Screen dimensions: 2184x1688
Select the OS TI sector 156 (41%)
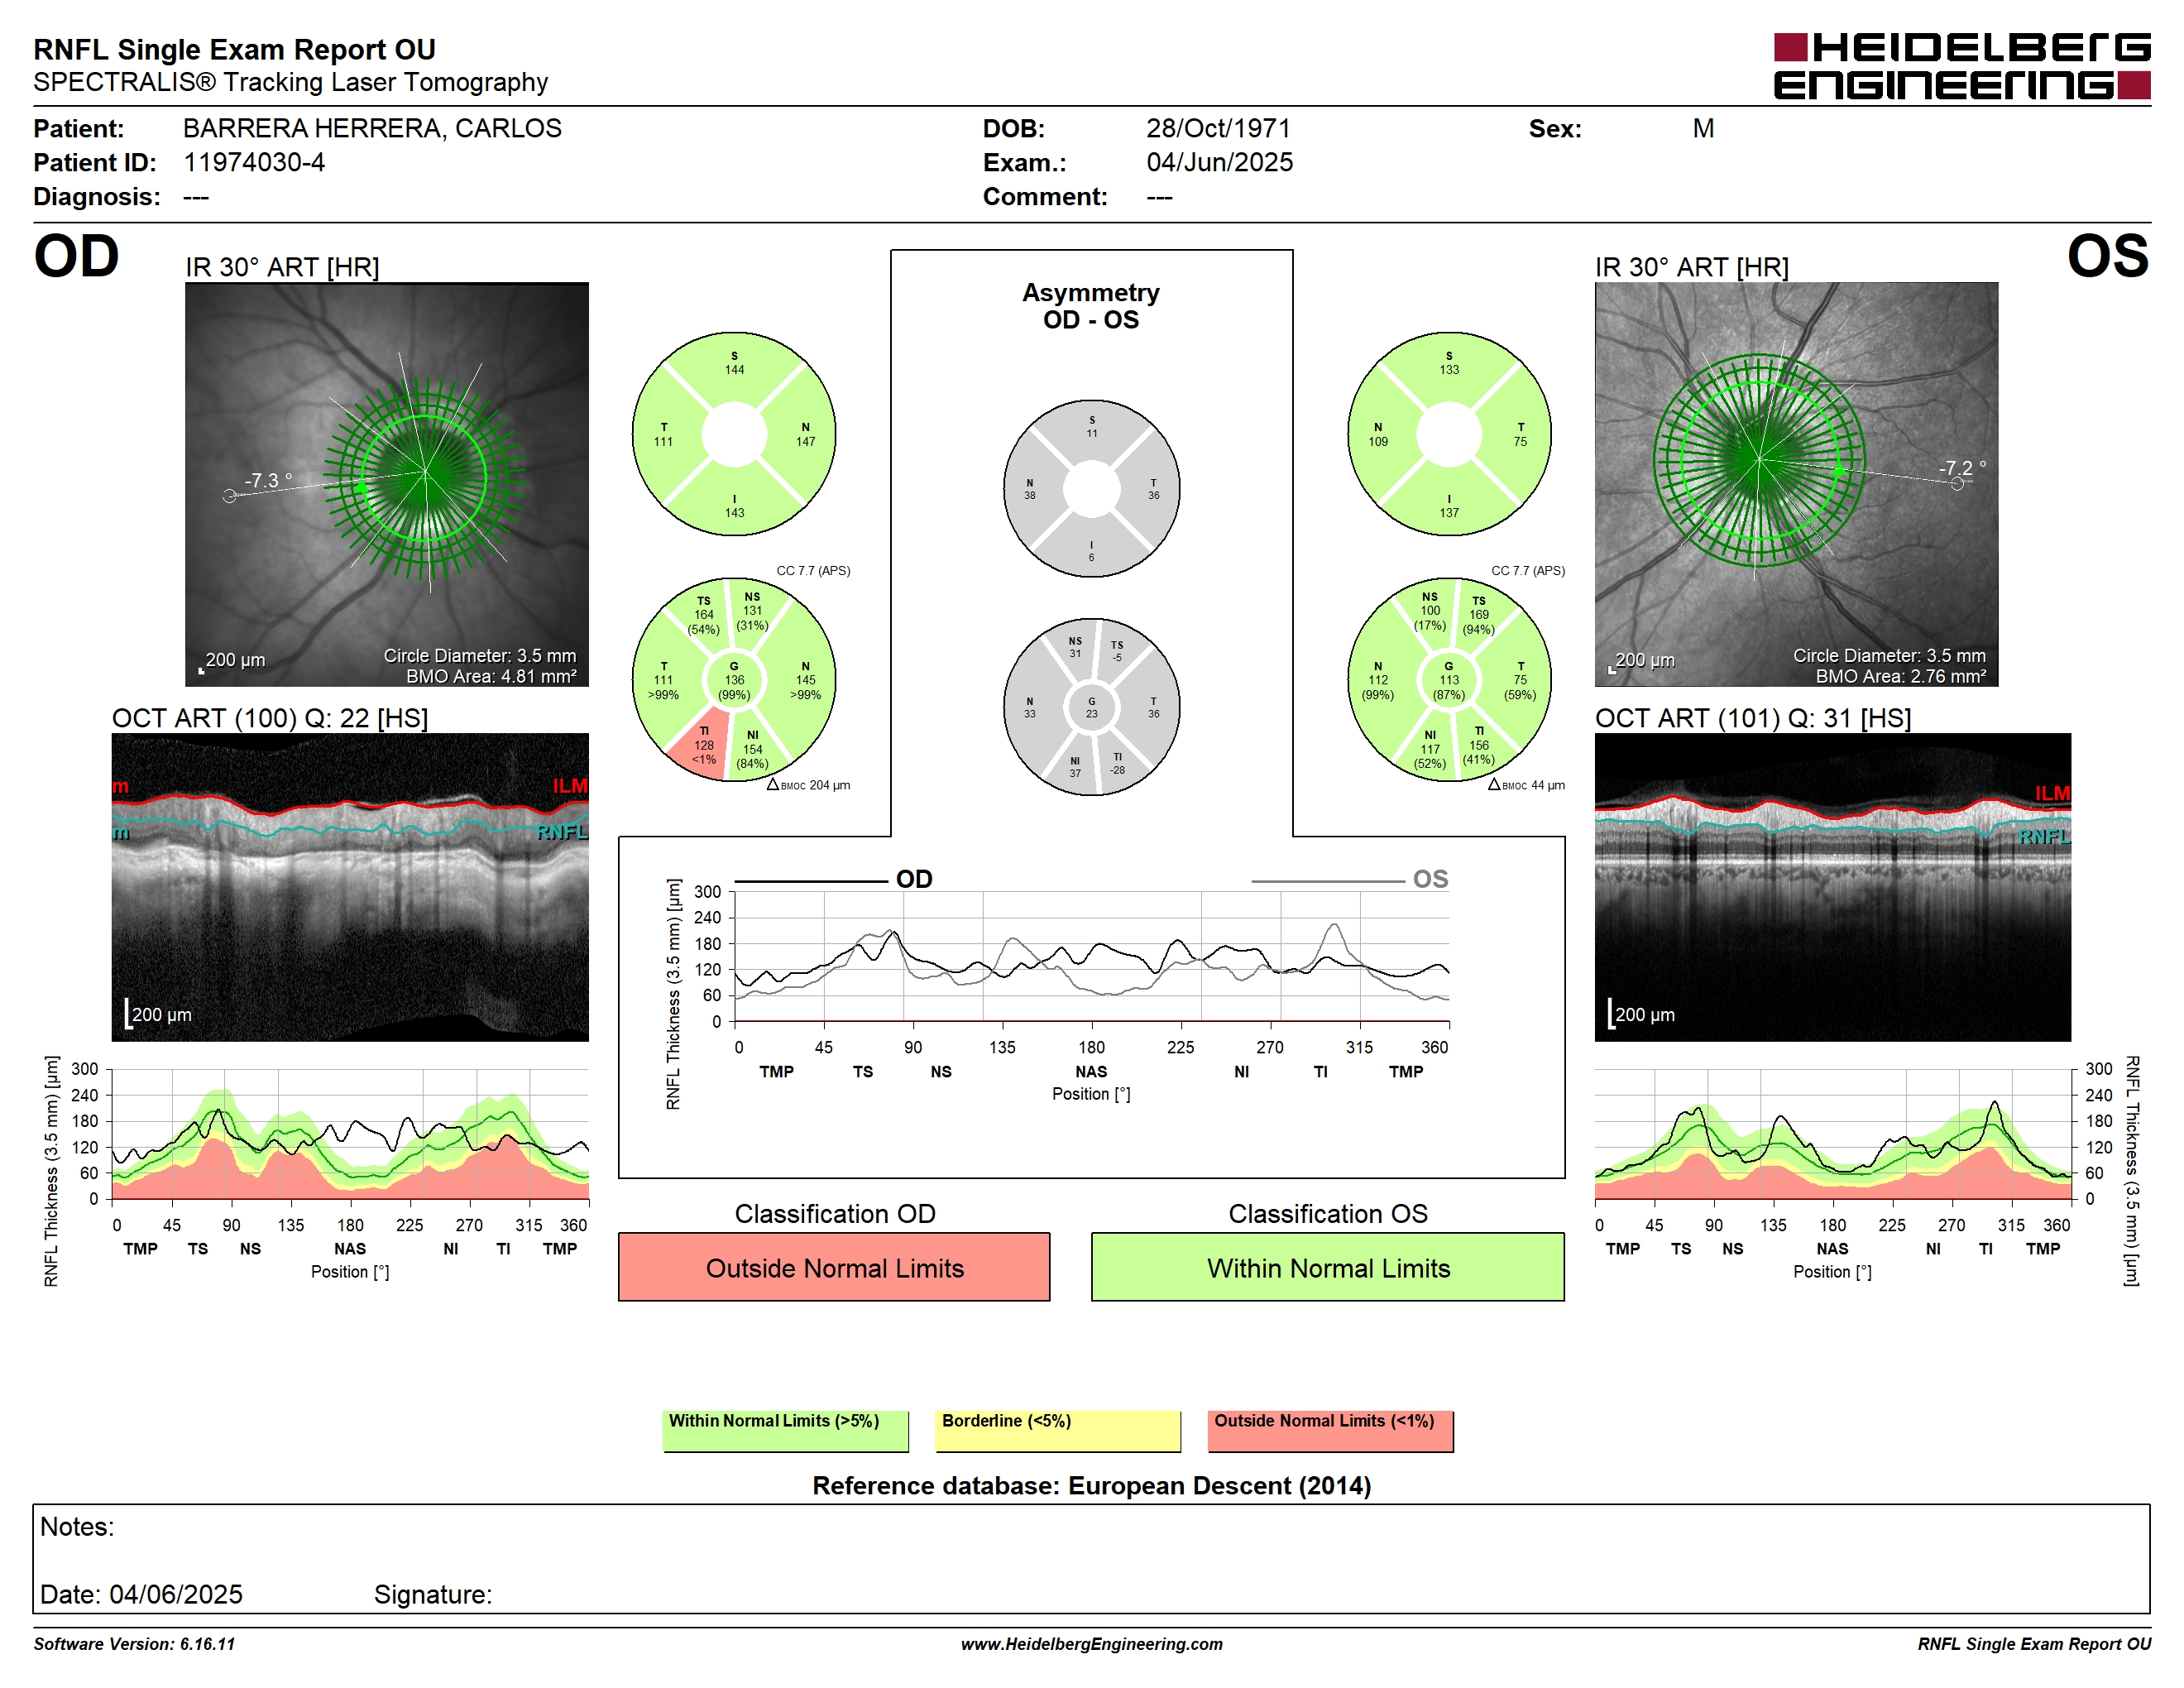point(1479,746)
